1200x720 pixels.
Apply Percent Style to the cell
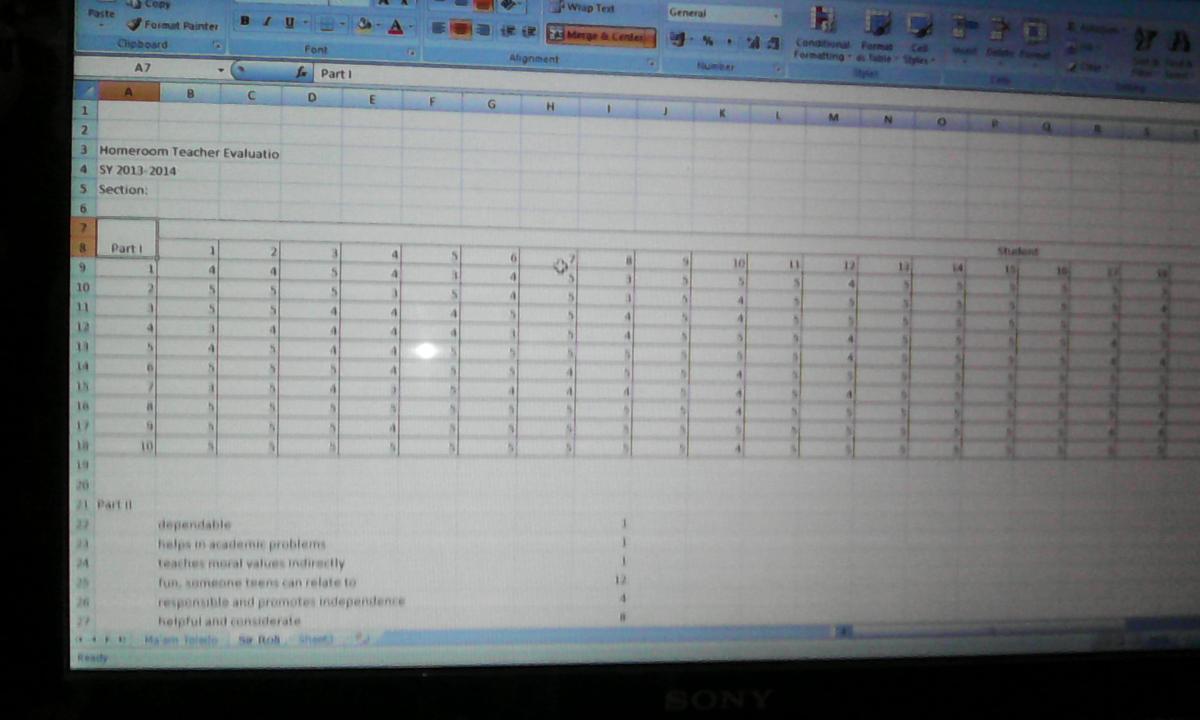coord(707,40)
